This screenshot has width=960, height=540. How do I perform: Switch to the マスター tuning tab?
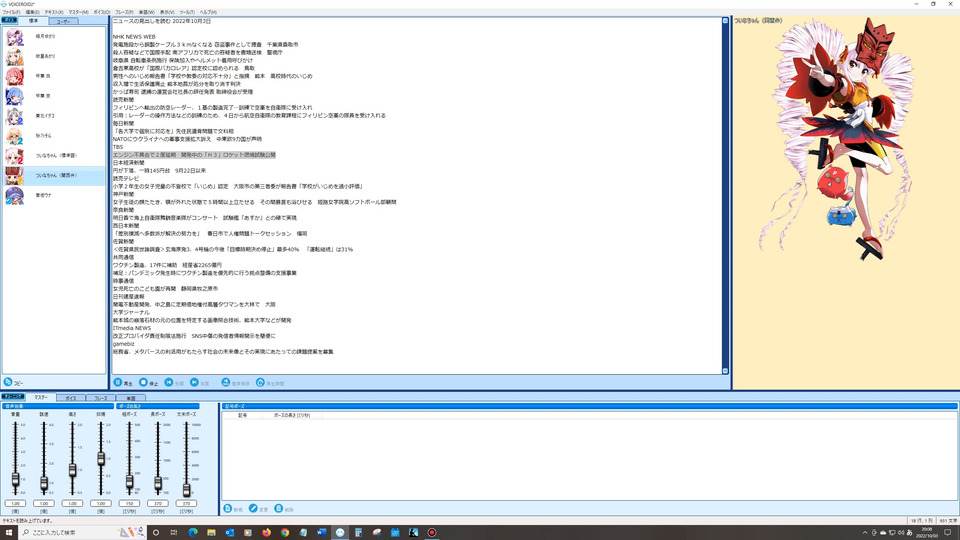click(x=41, y=397)
